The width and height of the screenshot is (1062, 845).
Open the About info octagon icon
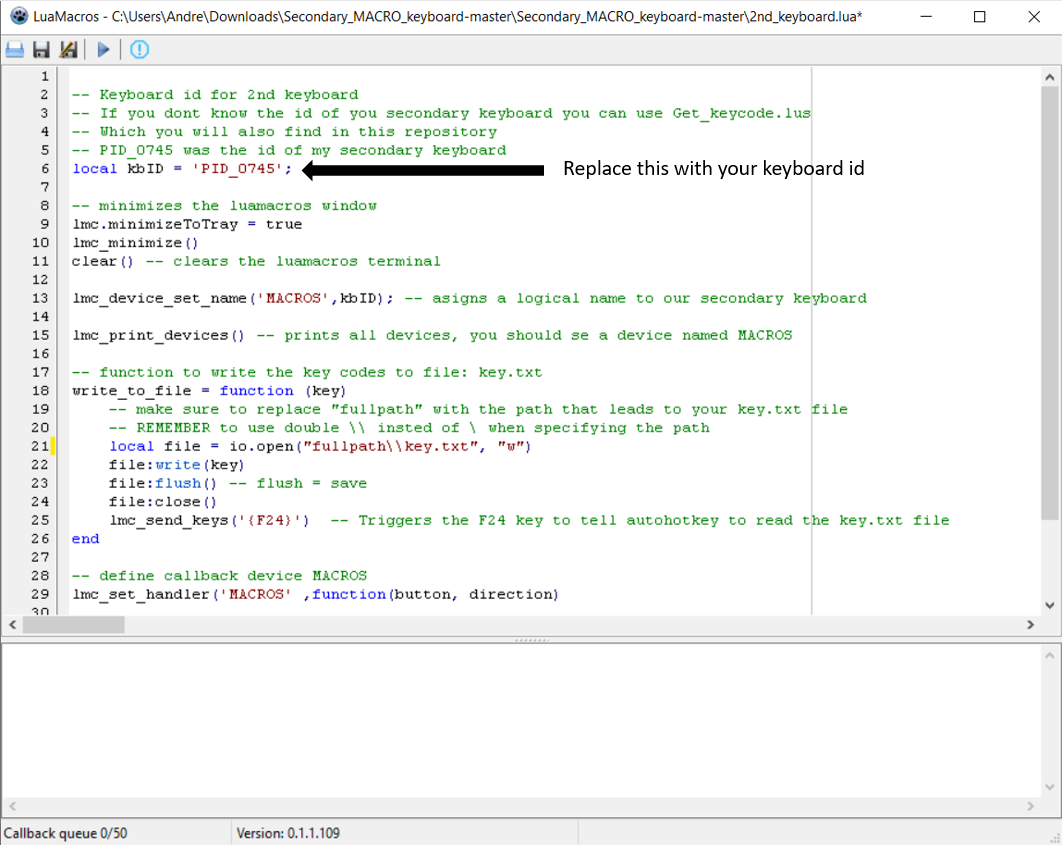click(x=140, y=49)
